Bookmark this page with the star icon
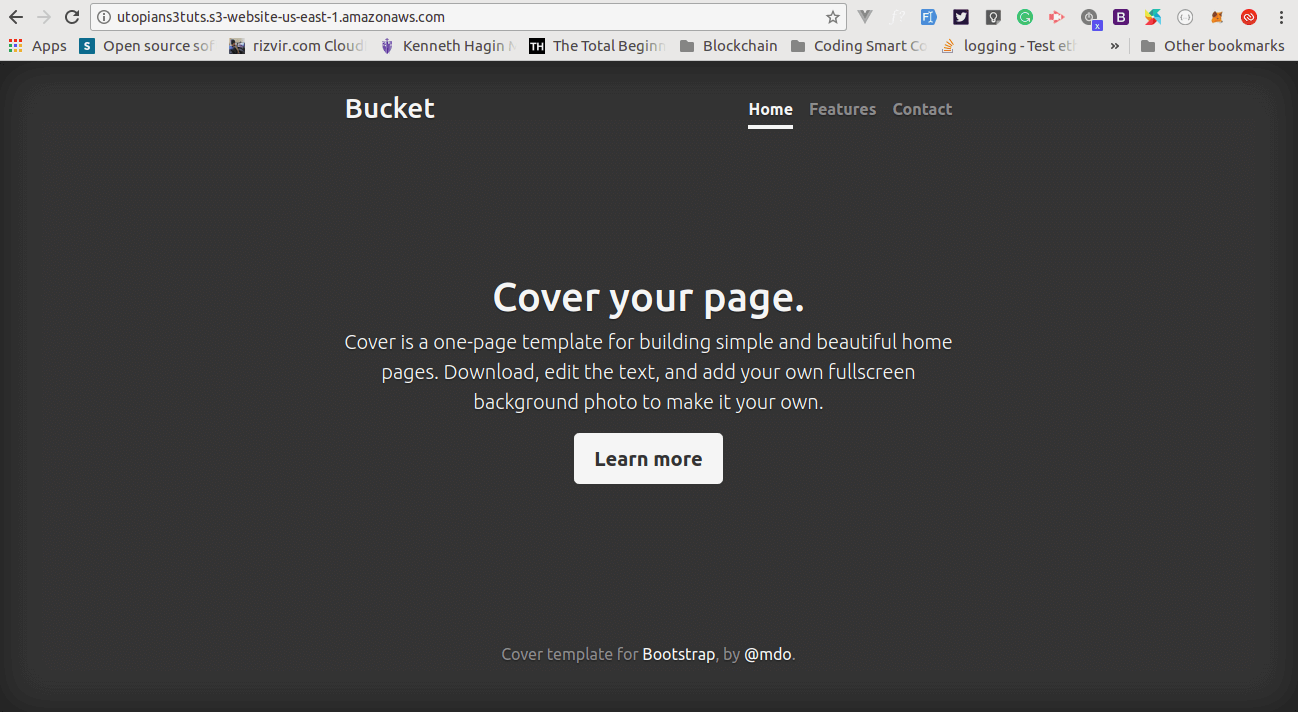Viewport: 1298px width, 712px height. pyautogui.click(x=832, y=17)
